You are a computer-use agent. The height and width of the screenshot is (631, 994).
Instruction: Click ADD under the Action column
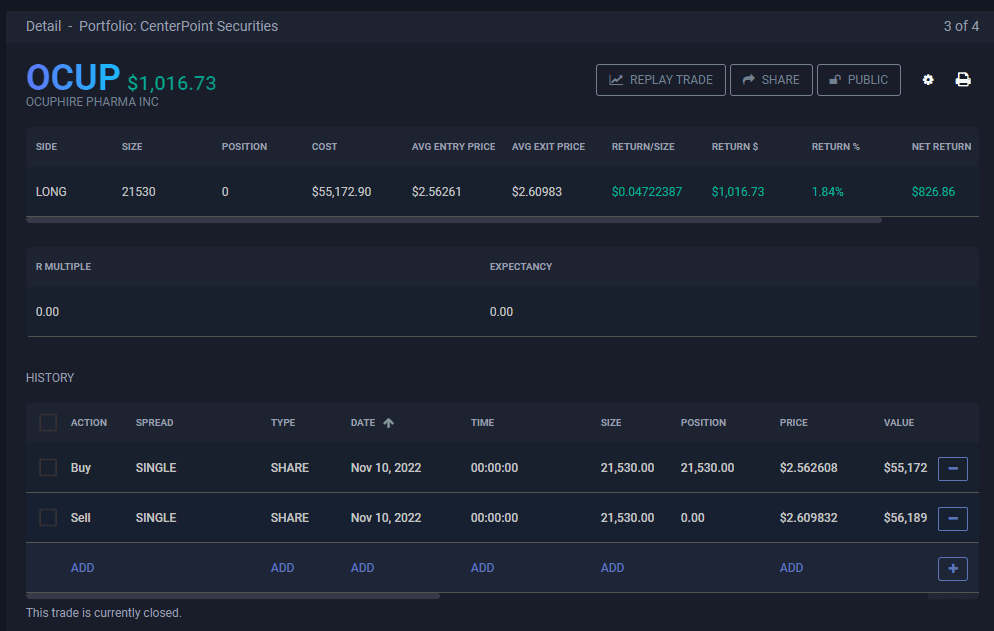(82, 568)
